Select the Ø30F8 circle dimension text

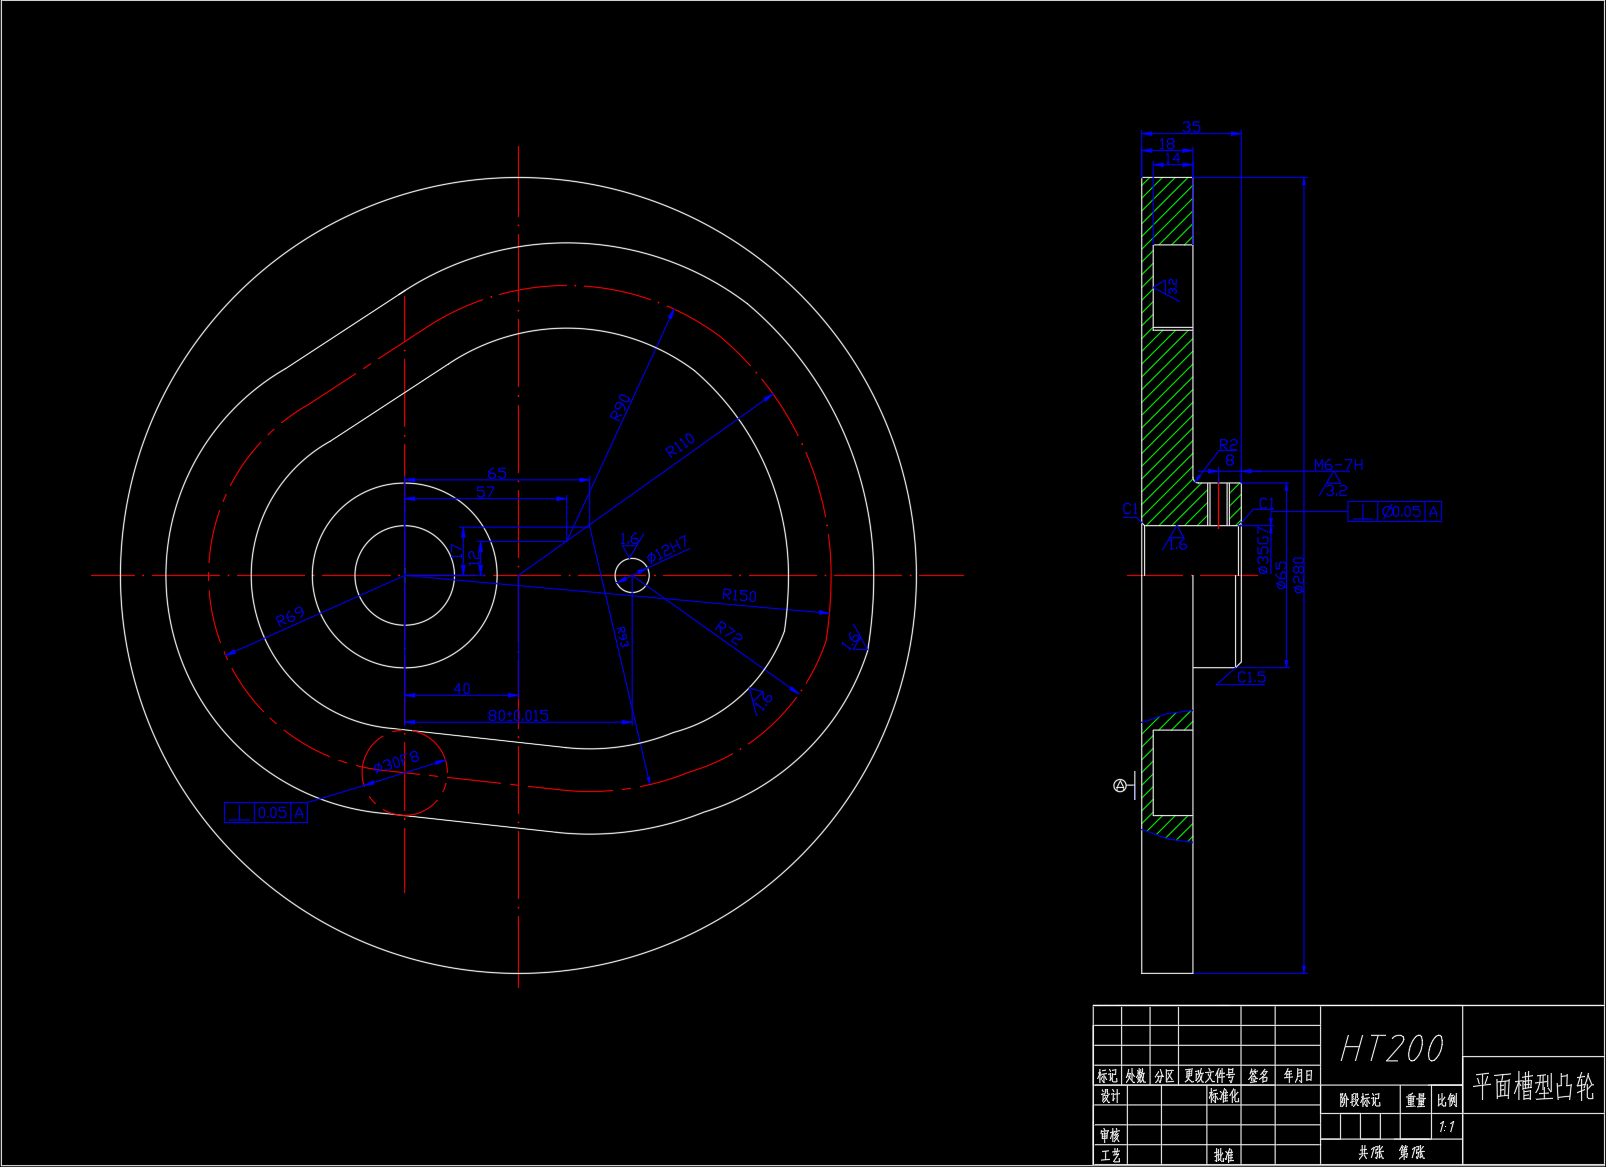click(397, 761)
